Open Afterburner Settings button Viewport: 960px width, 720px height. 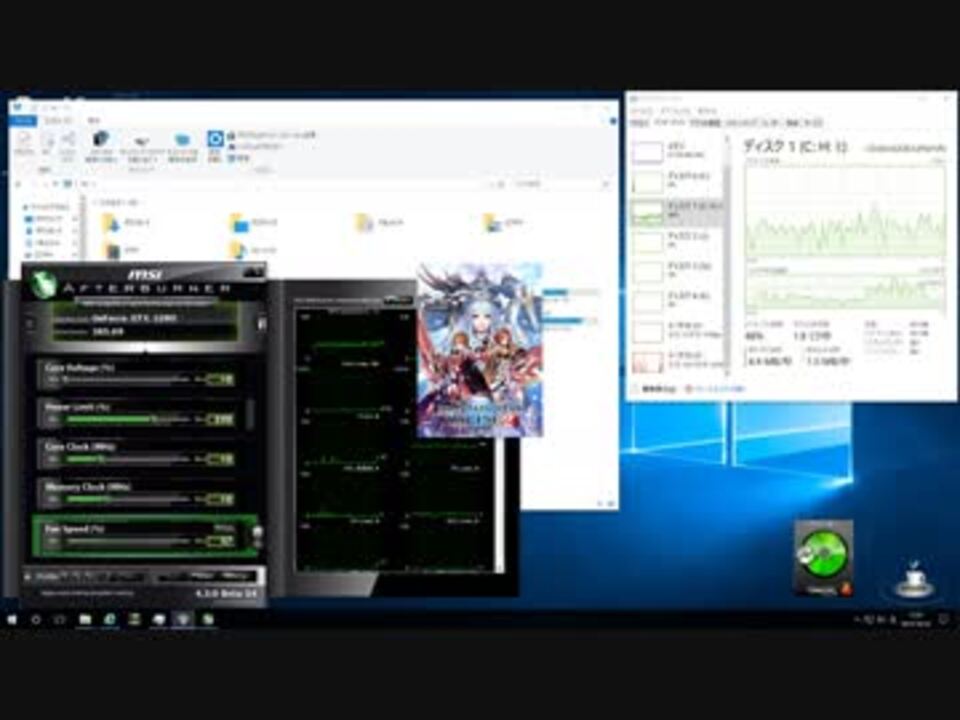[236, 576]
